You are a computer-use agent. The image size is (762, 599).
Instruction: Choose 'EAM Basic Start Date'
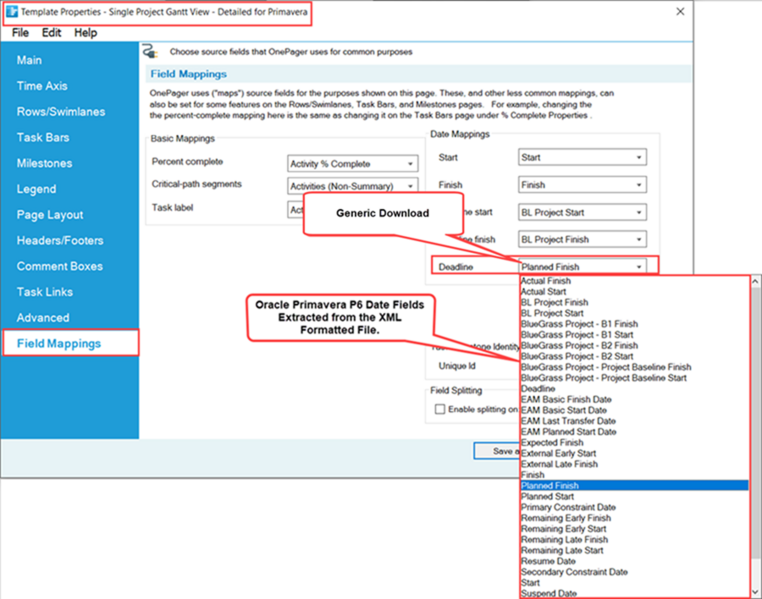click(x=634, y=410)
